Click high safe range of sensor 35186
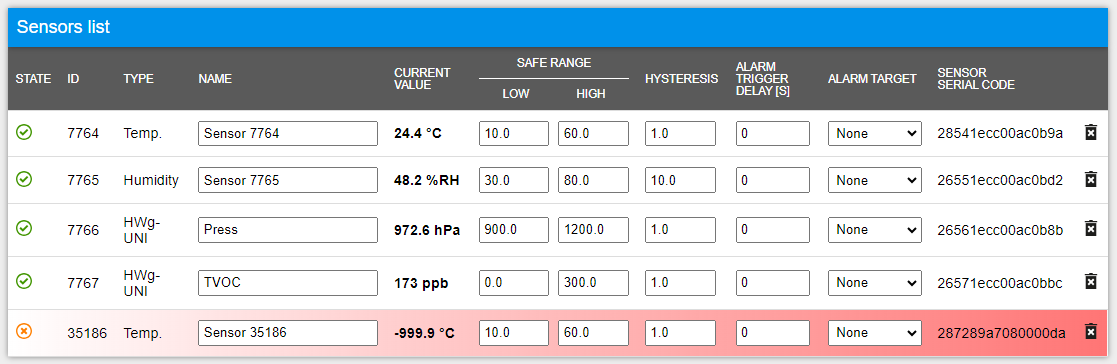The height and width of the screenshot is (364, 1117). 593,333
